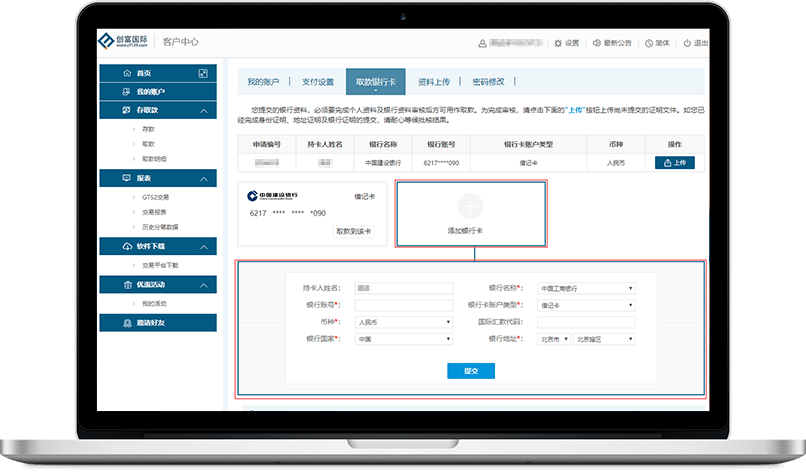Switch to 资料上传 tab
The height and width of the screenshot is (472, 806).
(x=434, y=82)
